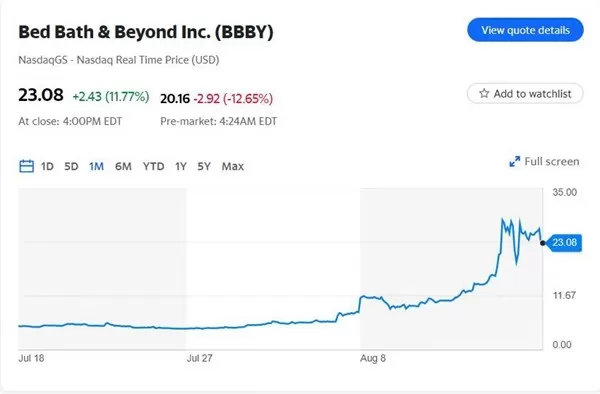The width and height of the screenshot is (600, 394).
Task: Click the Aug 8 date axis label
Action: click(373, 358)
